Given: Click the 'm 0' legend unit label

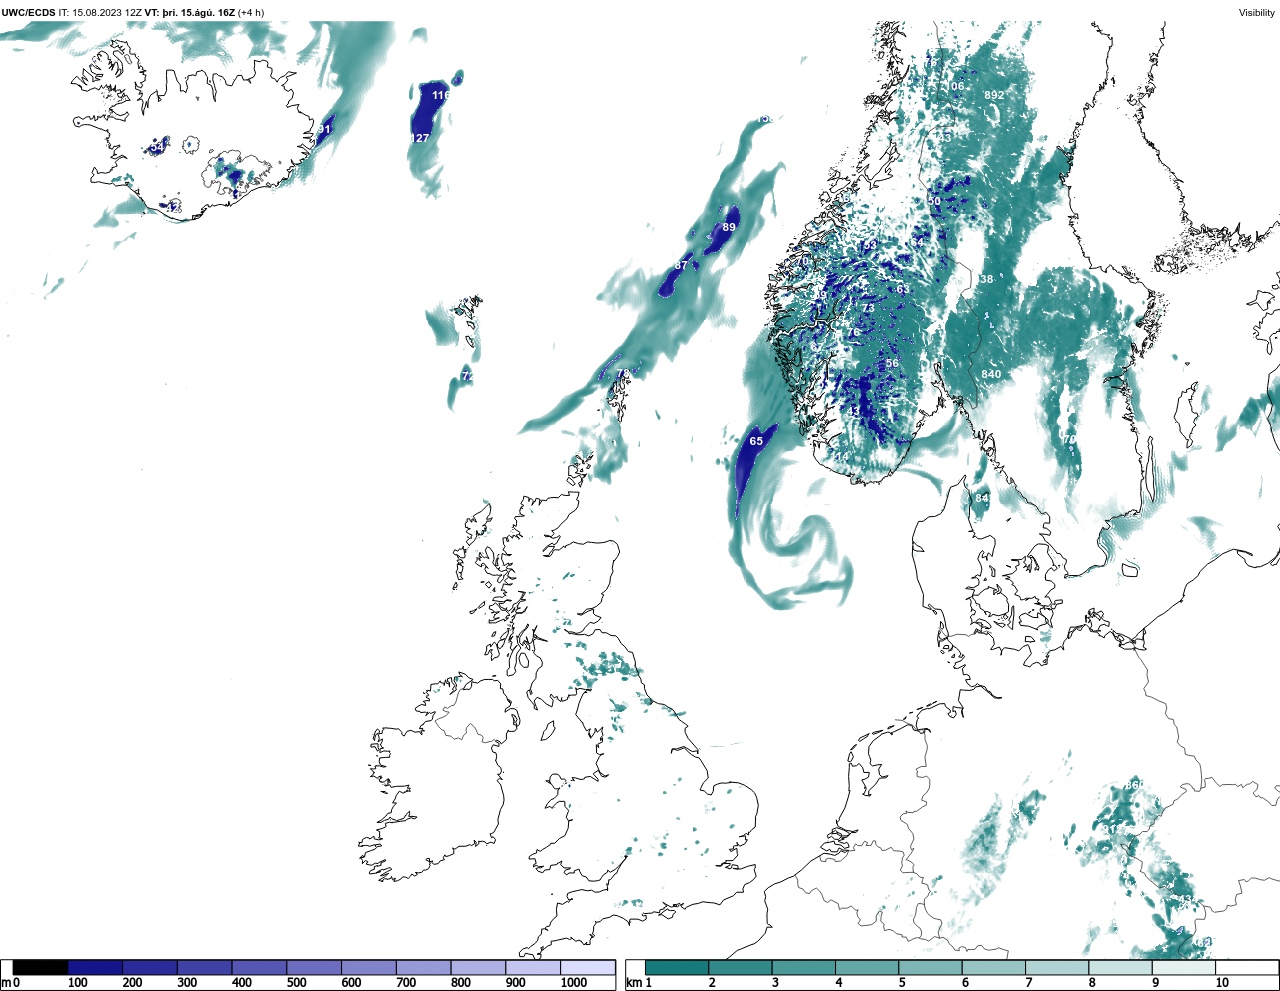Looking at the screenshot, I should (x=11, y=983).
